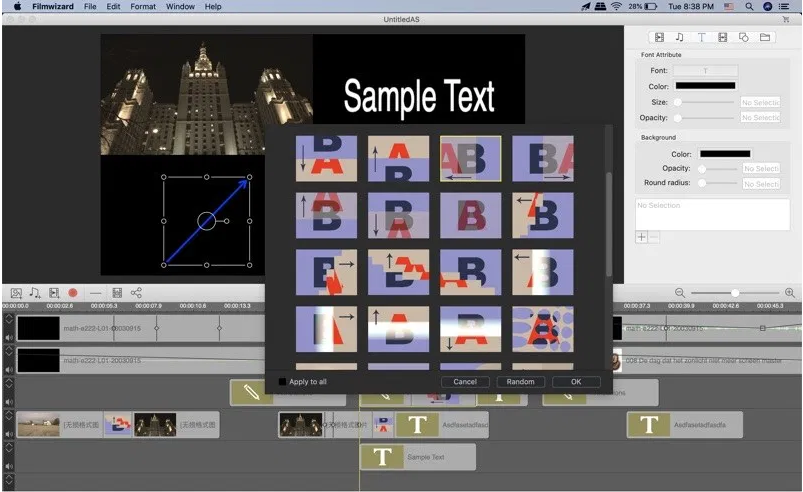Click the Random button in transition dialog

pos(521,382)
